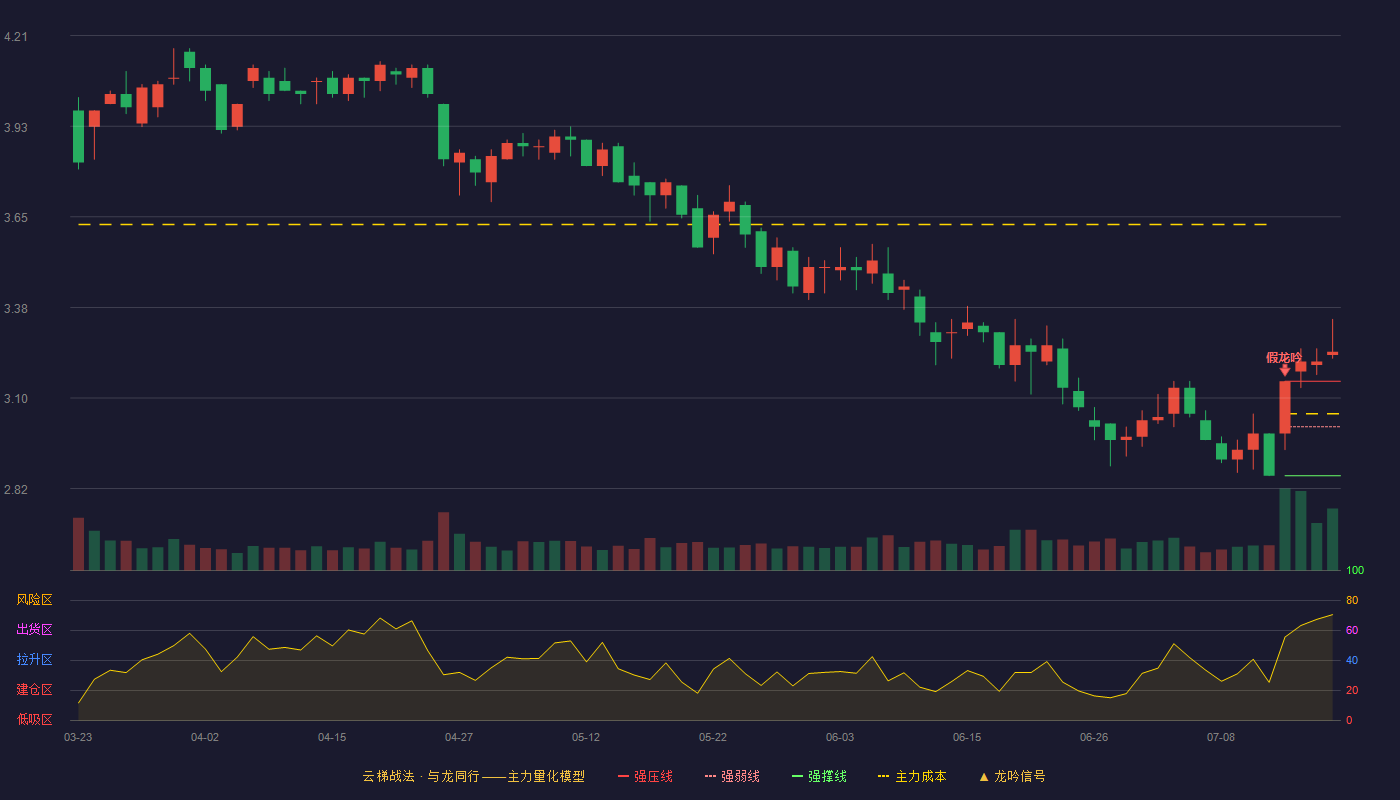The height and width of the screenshot is (800, 1400).
Task: Select the 假龙吟 signal label
Action: [x=1284, y=357]
